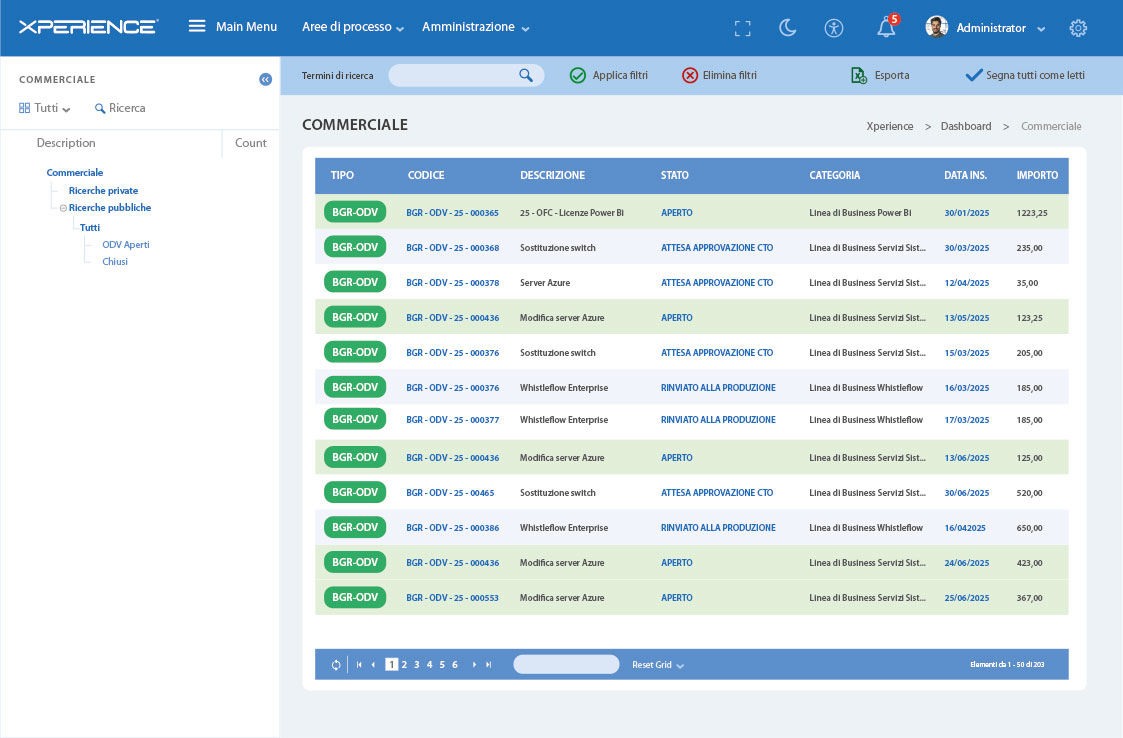Toggle dark mode with the moon icon
The image size is (1123, 738).
tap(788, 28)
